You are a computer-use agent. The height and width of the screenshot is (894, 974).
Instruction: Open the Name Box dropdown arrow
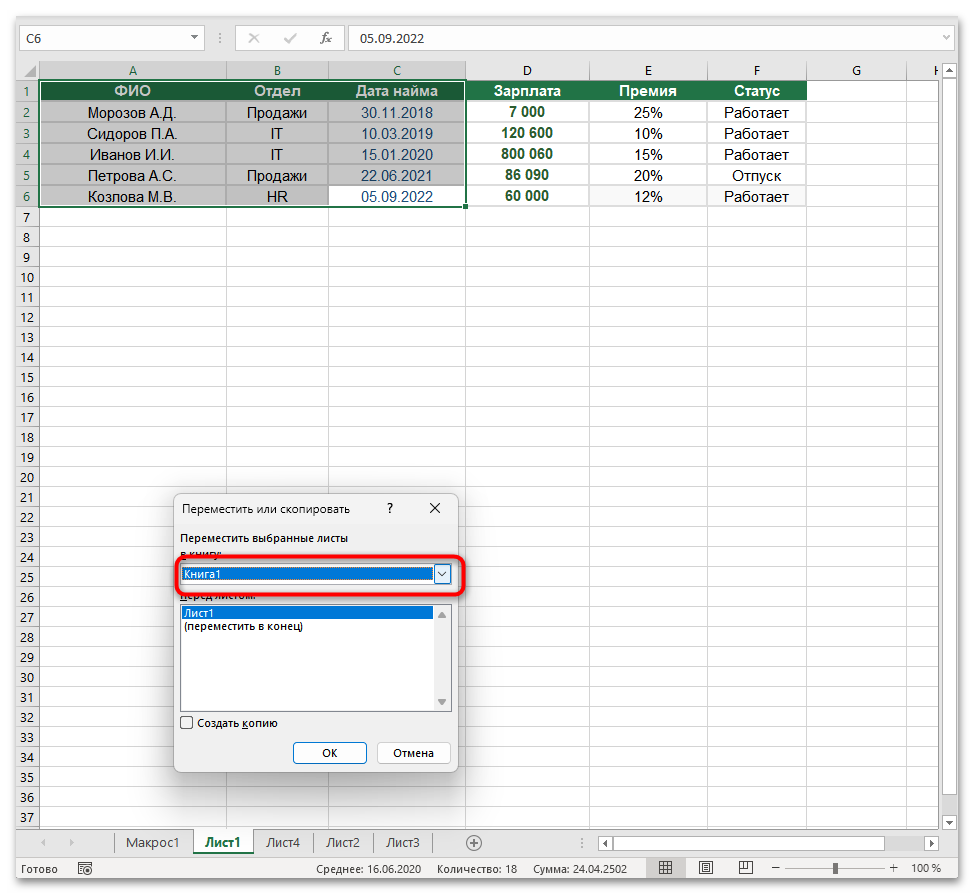[x=196, y=38]
